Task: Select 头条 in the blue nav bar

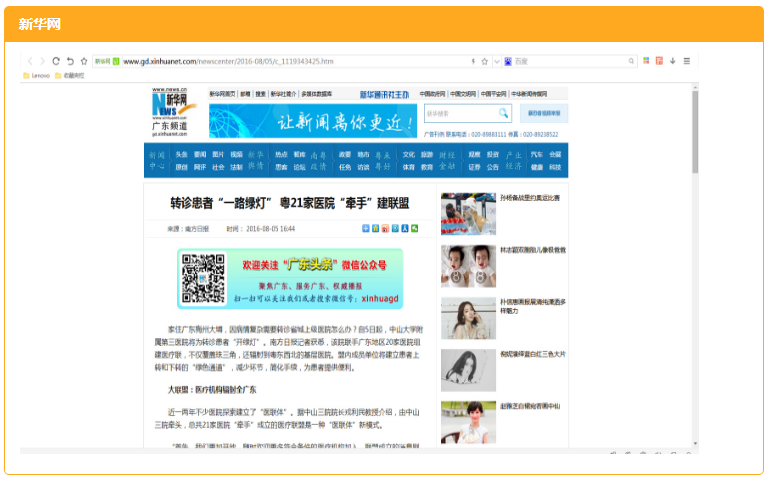Action: pyautogui.click(x=182, y=154)
